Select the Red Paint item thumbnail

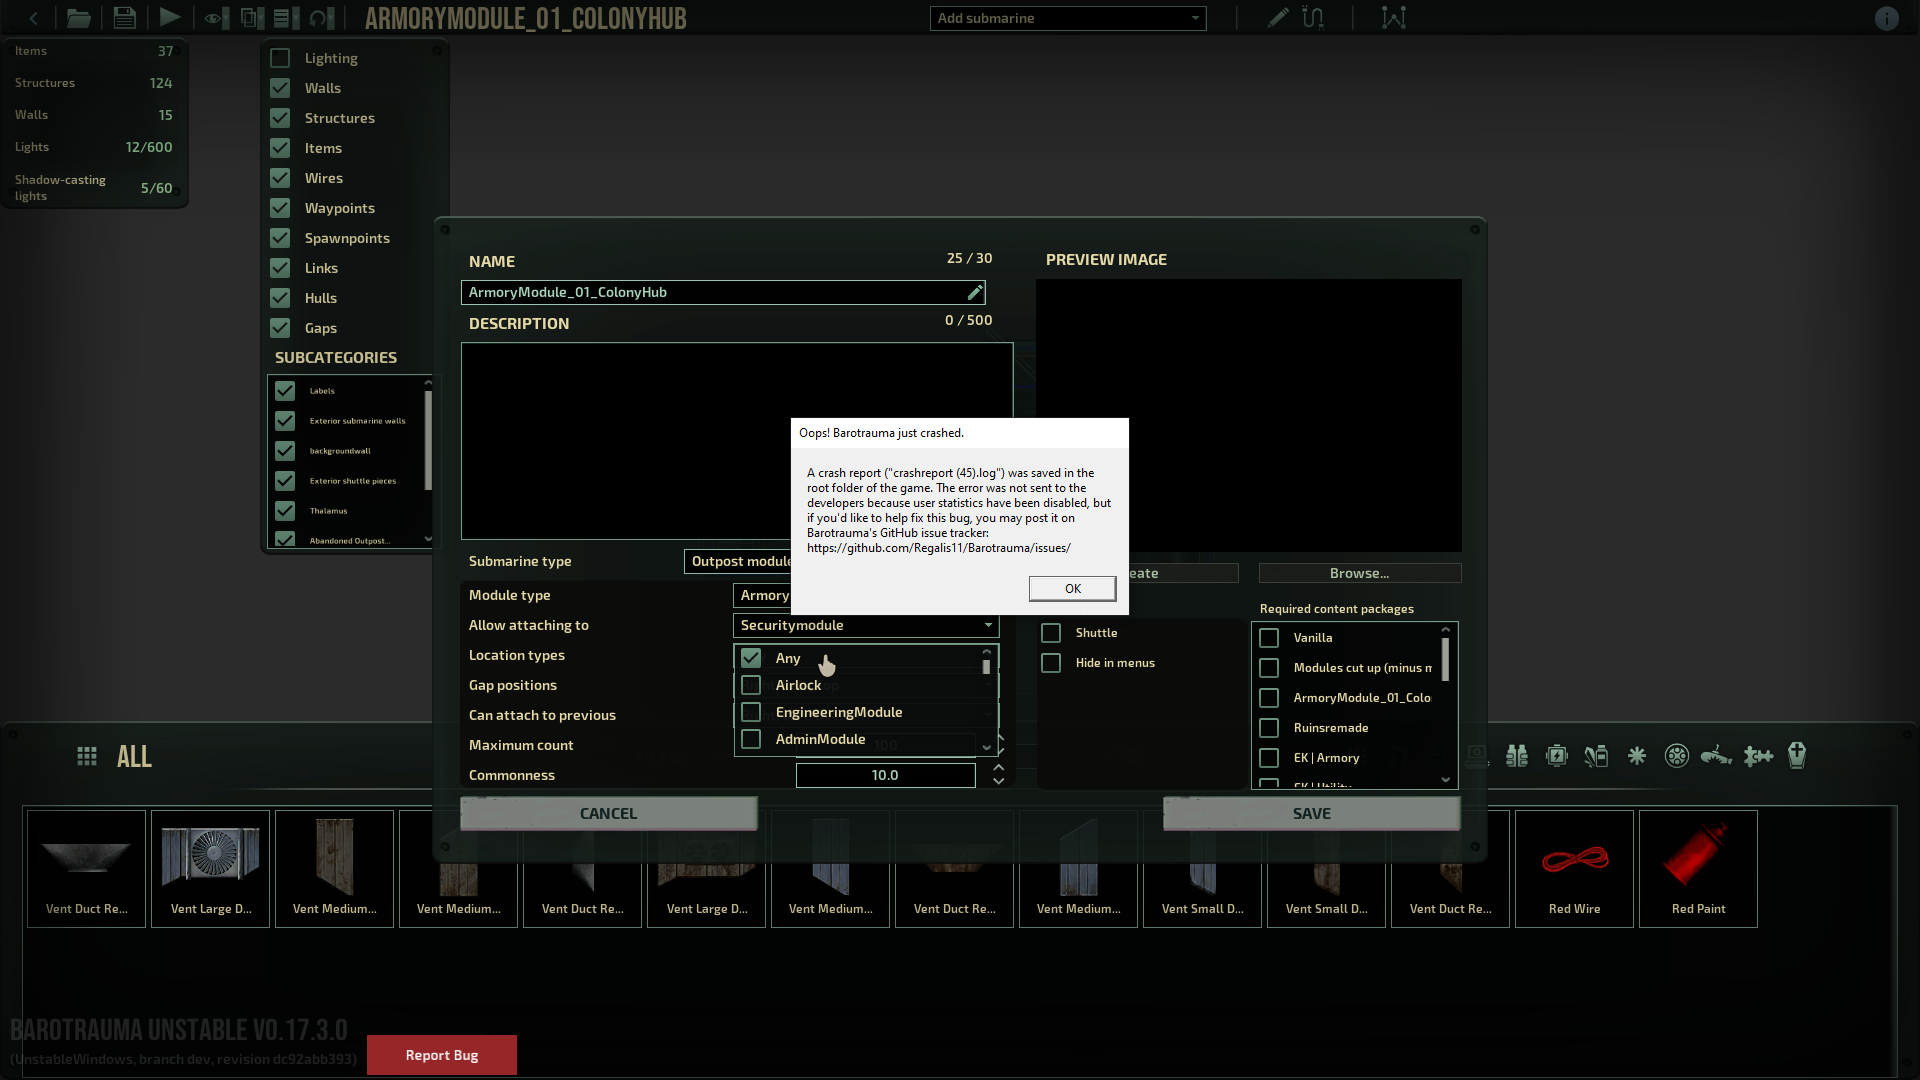click(x=1698, y=868)
